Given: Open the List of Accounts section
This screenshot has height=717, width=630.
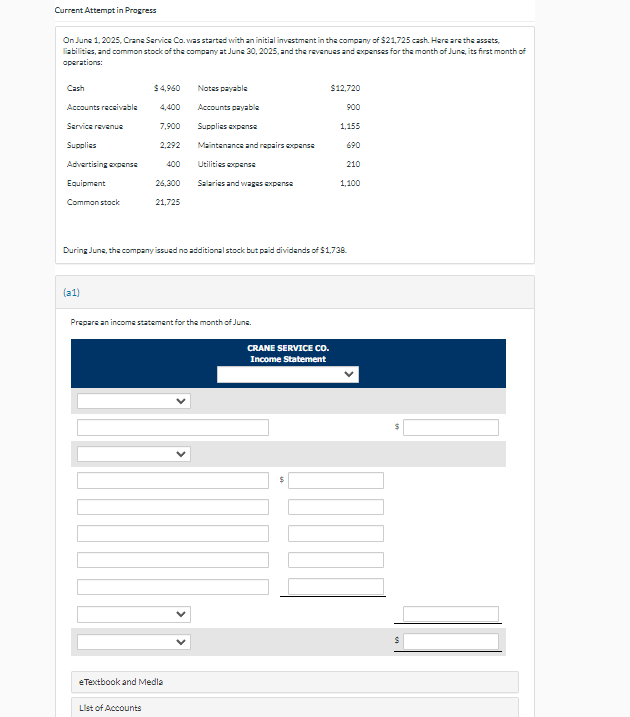Looking at the screenshot, I should 295,707.
